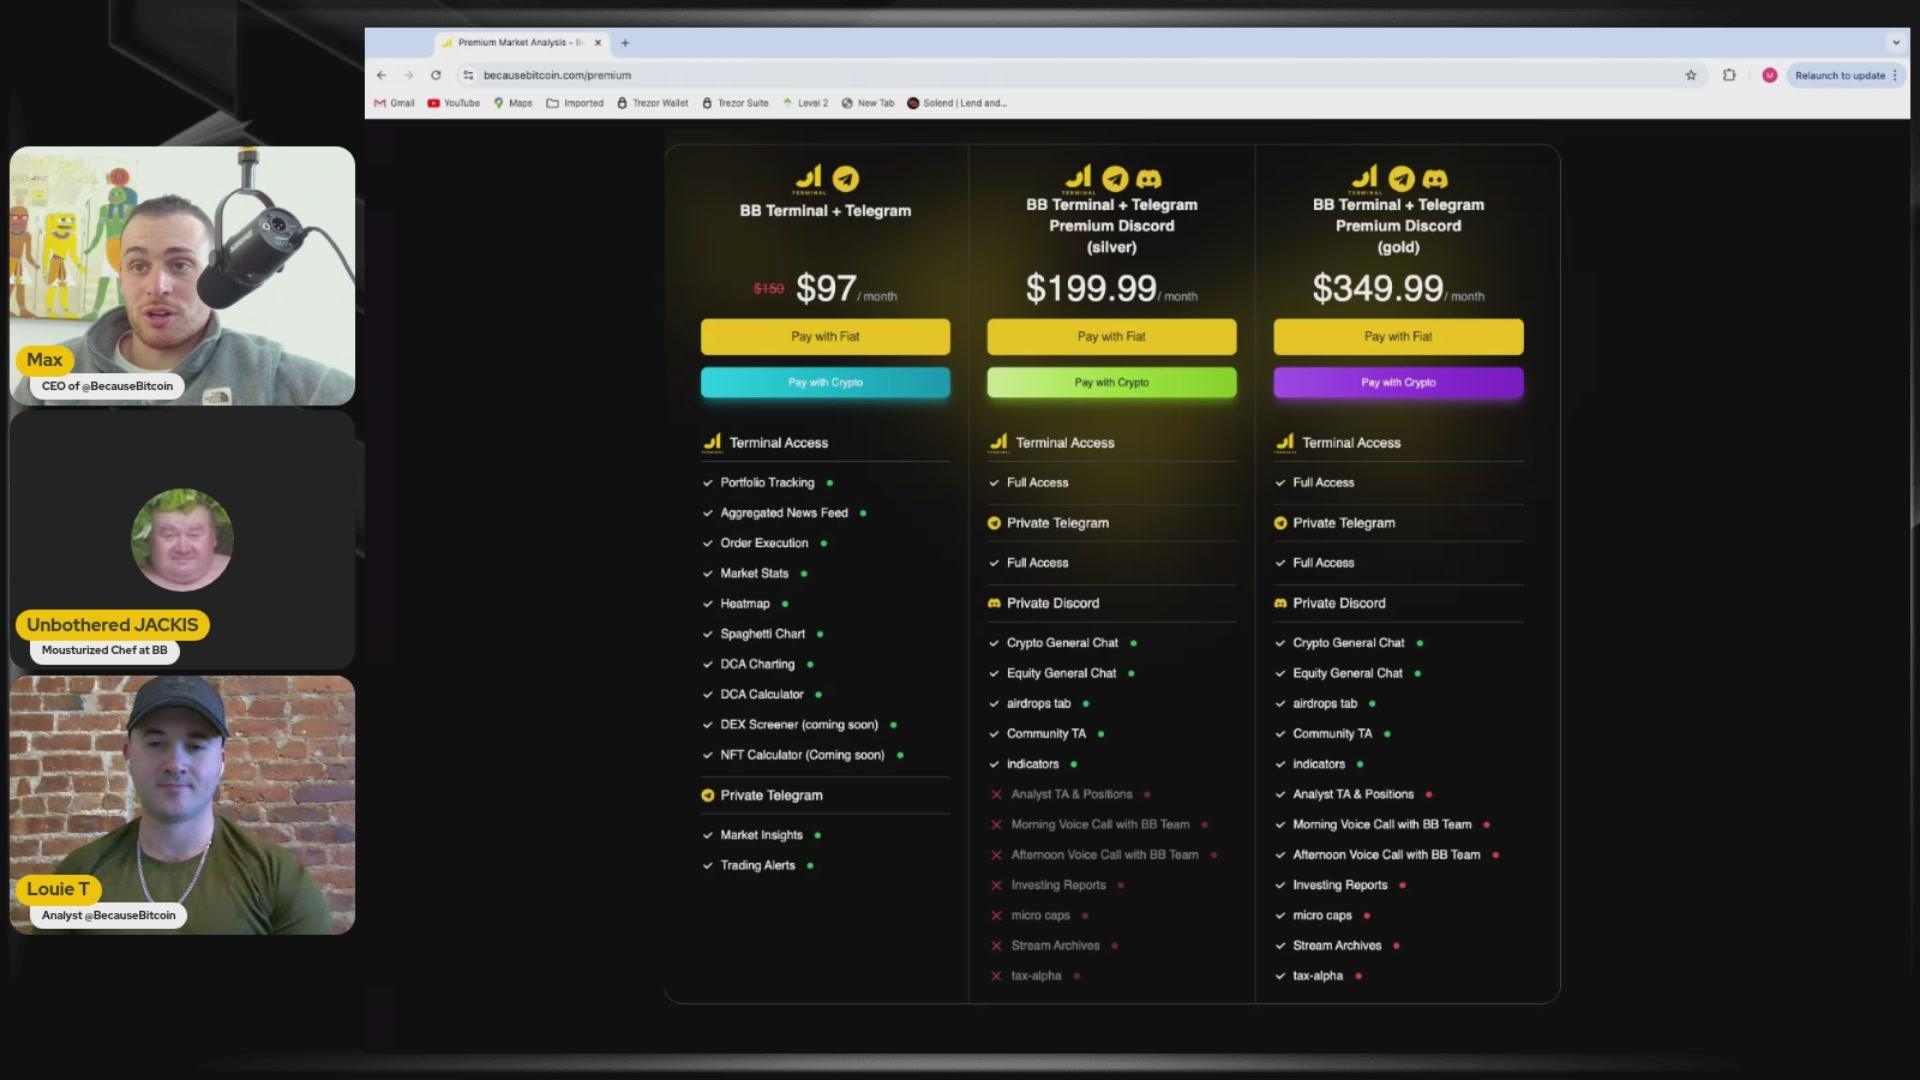Open the tab search dropdown arrow
Image resolution: width=1920 pixels, height=1080 pixels.
click(1895, 43)
